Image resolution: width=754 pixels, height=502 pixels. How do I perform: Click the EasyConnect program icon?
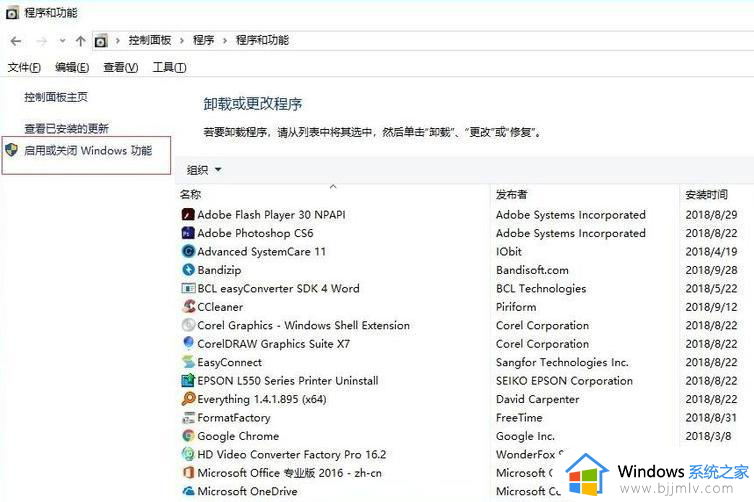tap(188, 362)
